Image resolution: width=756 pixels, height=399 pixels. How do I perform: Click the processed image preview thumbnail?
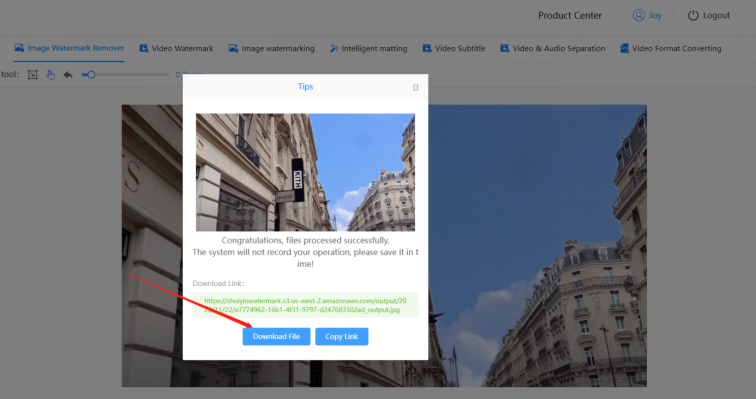pyautogui.click(x=305, y=172)
